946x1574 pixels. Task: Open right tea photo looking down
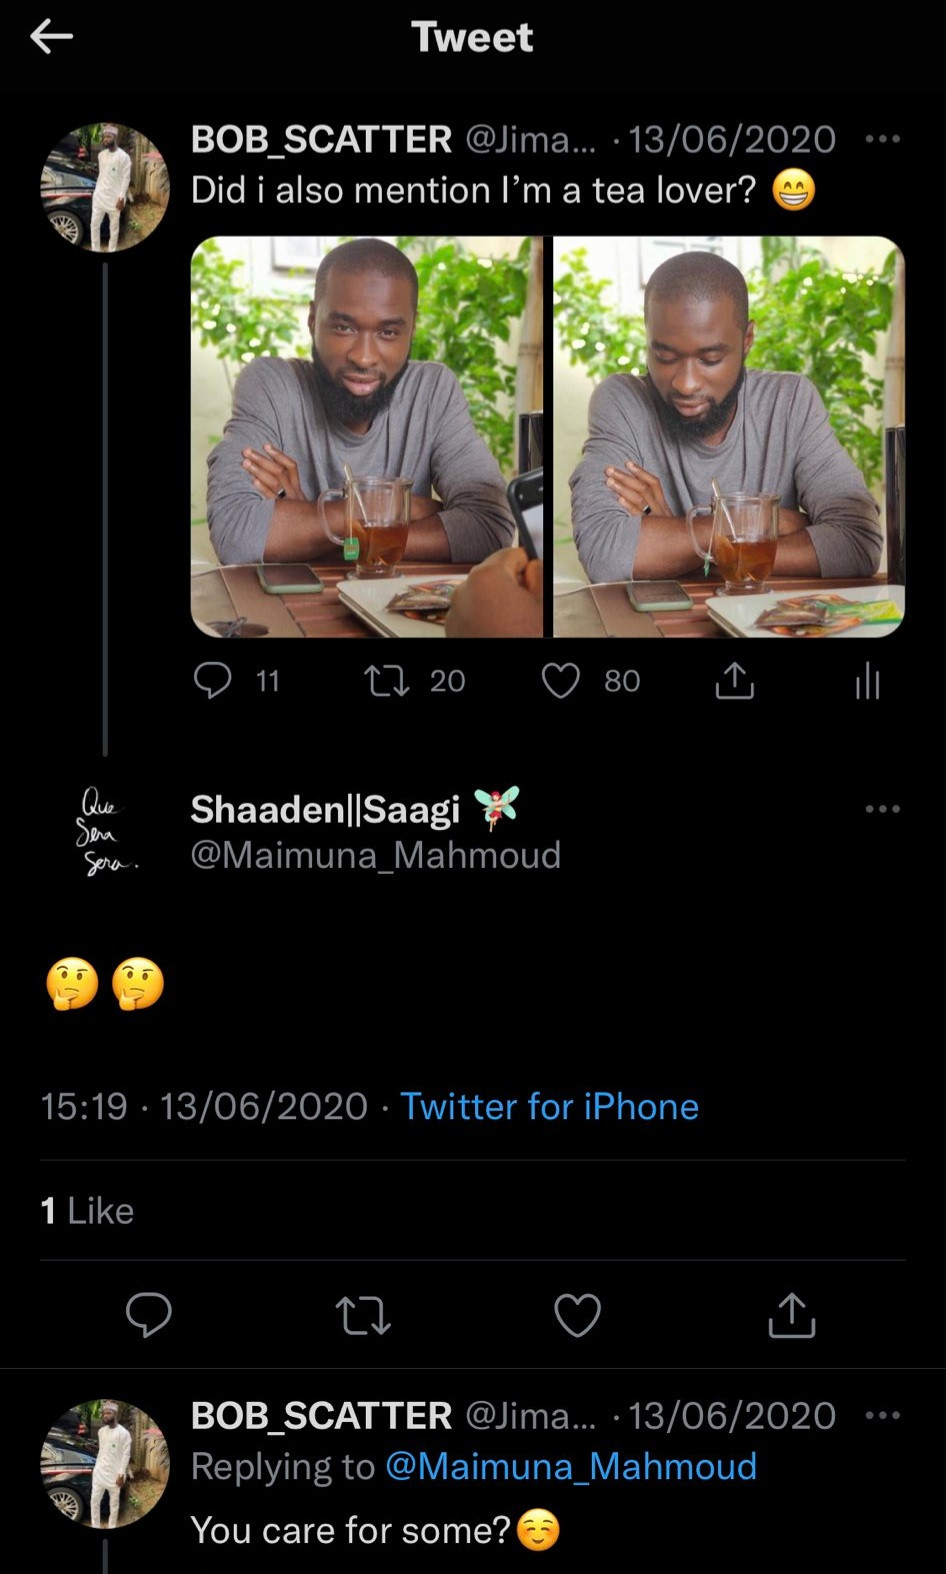tap(729, 436)
